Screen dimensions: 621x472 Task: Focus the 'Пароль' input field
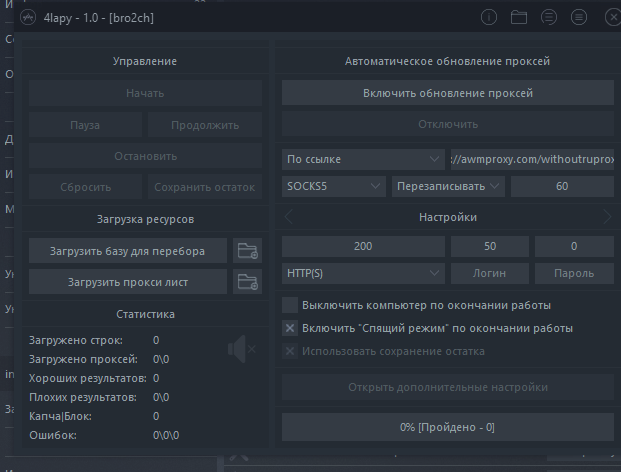[574, 273]
